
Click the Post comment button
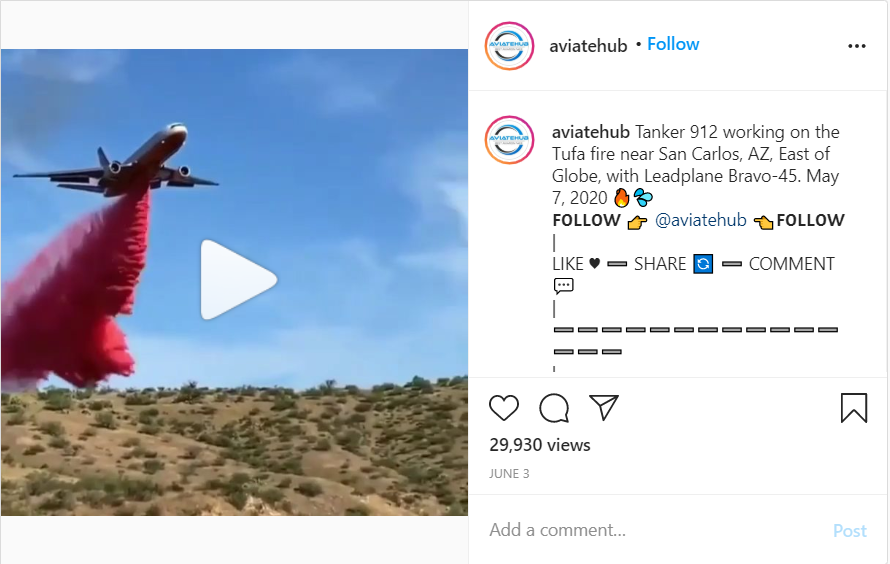point(849,531)
